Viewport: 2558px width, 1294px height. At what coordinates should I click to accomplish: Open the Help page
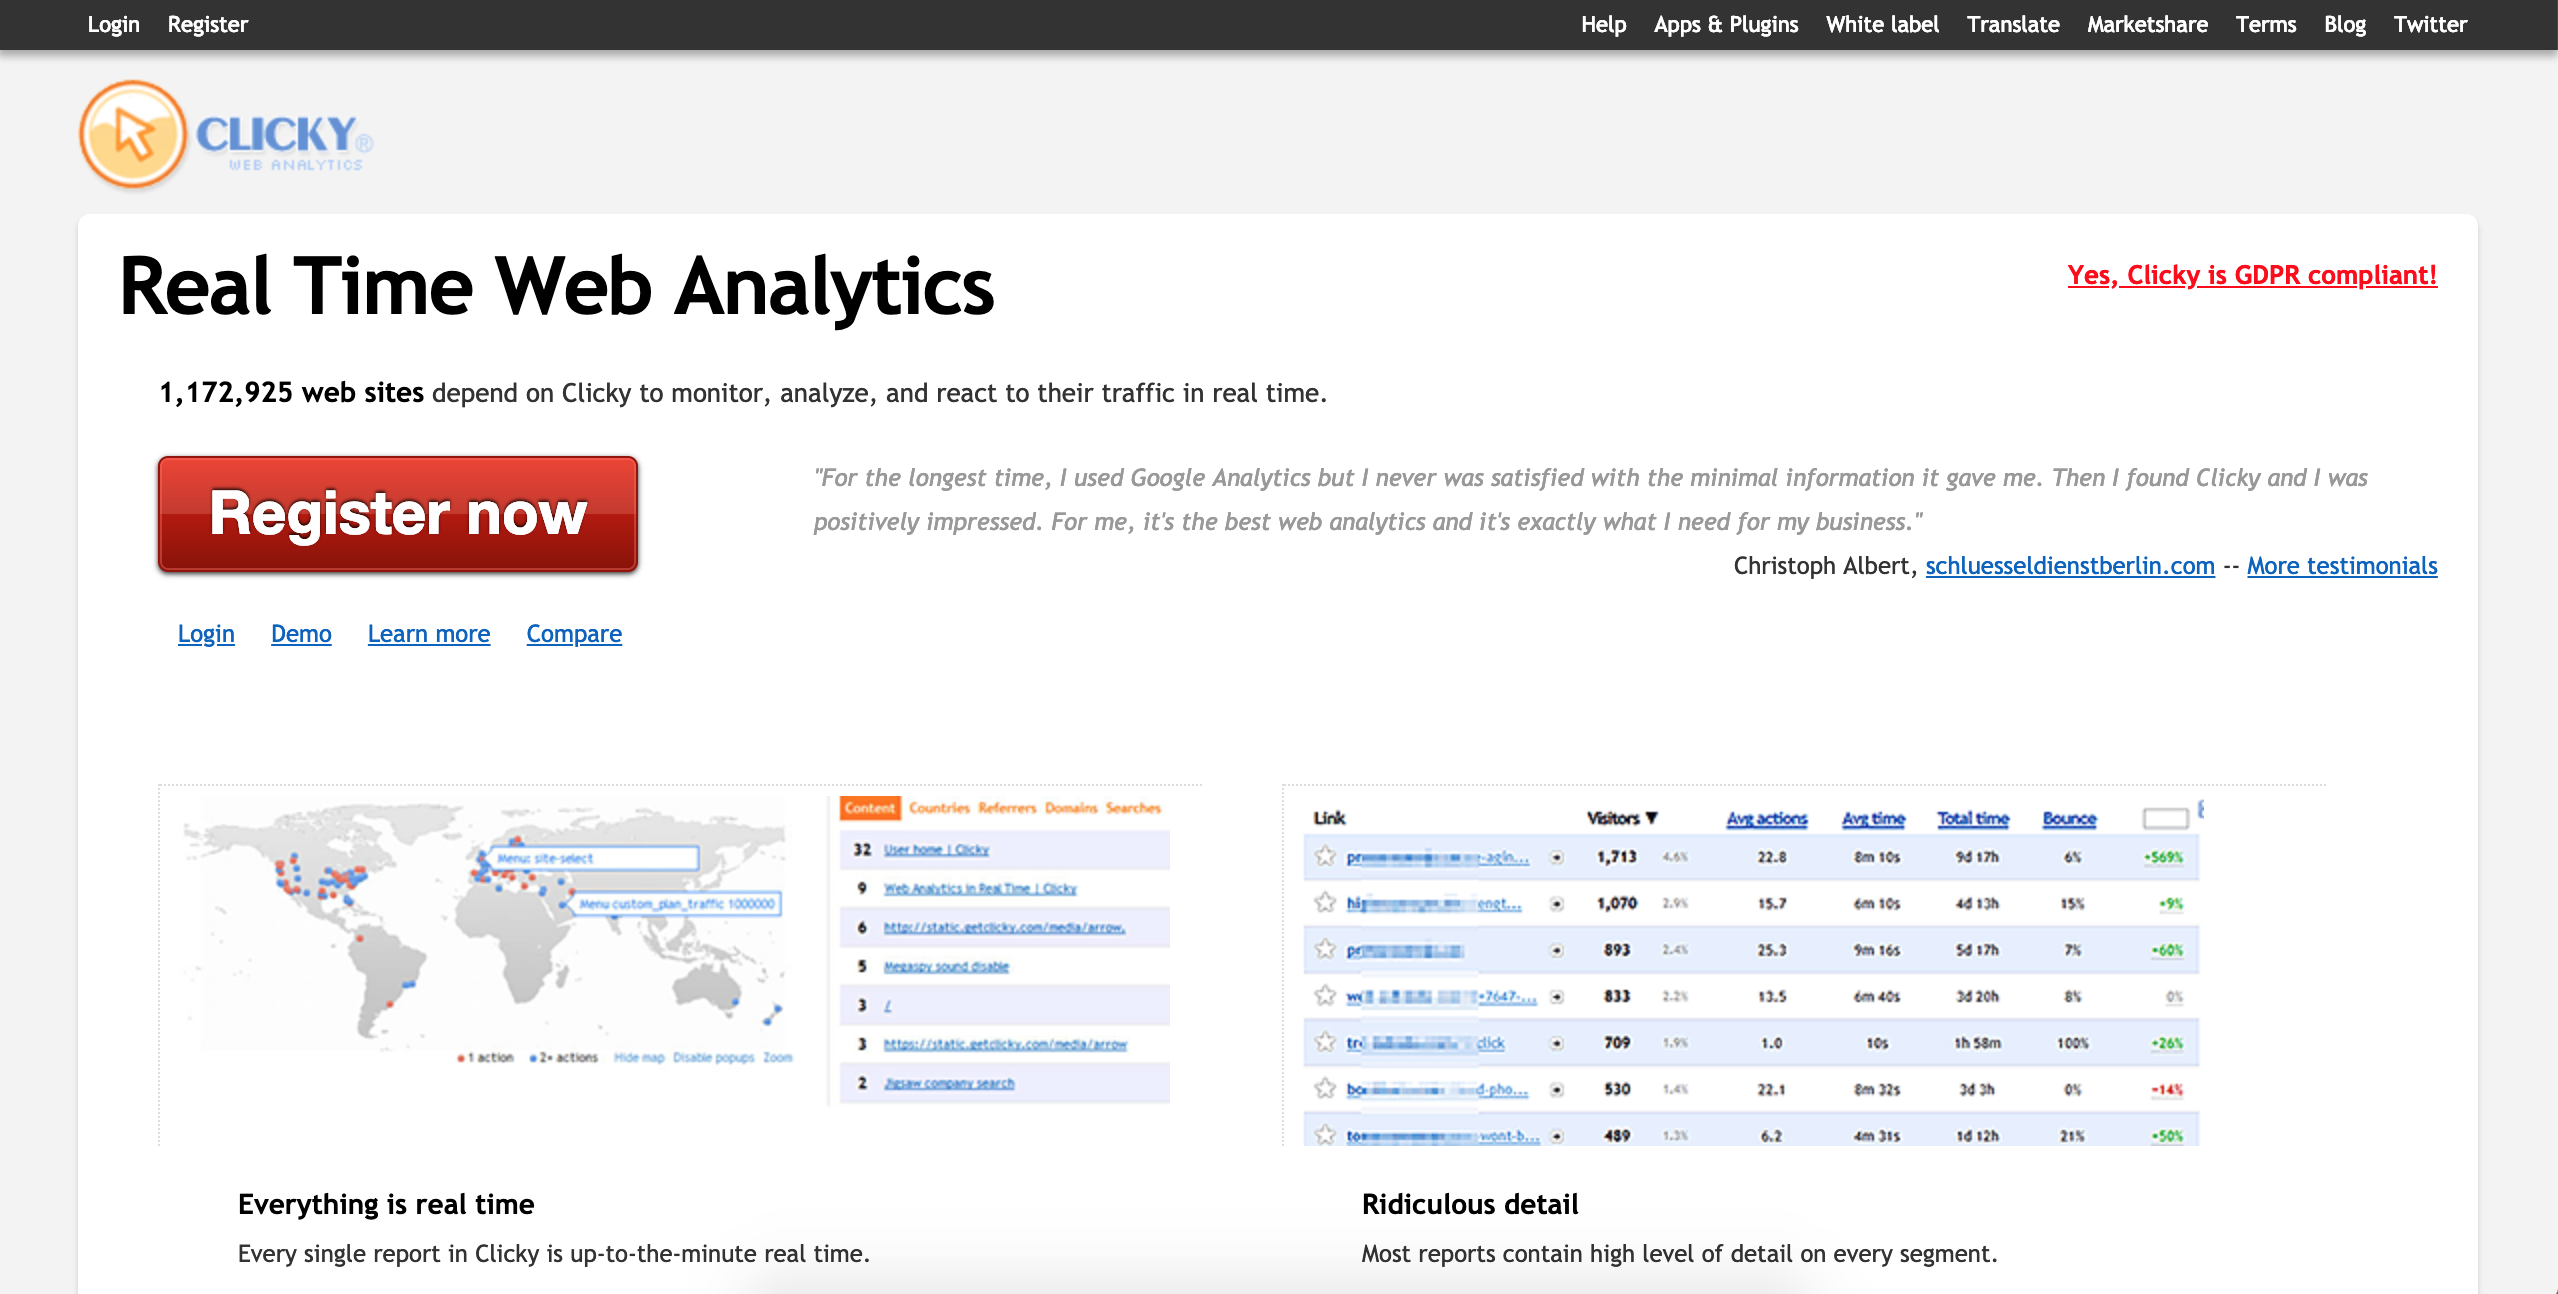(x=1603, y=24)
